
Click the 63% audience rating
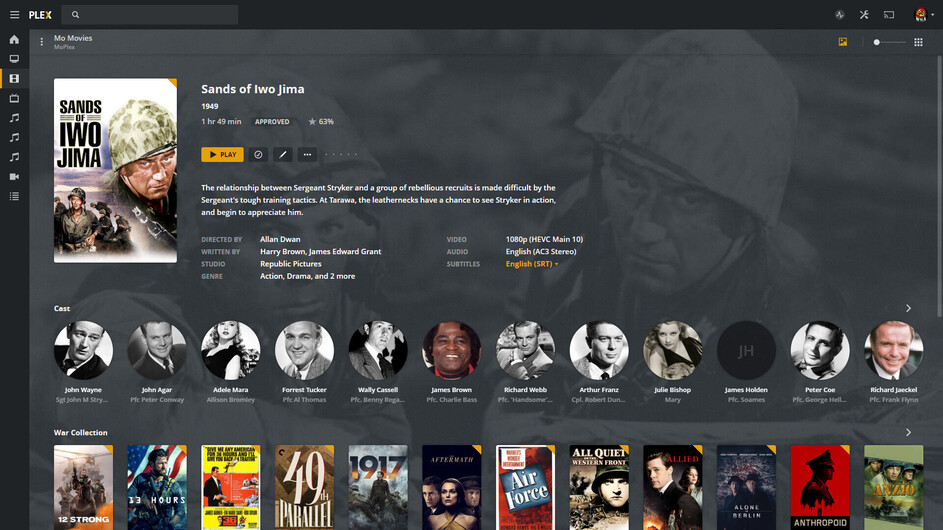pos(321,122)
